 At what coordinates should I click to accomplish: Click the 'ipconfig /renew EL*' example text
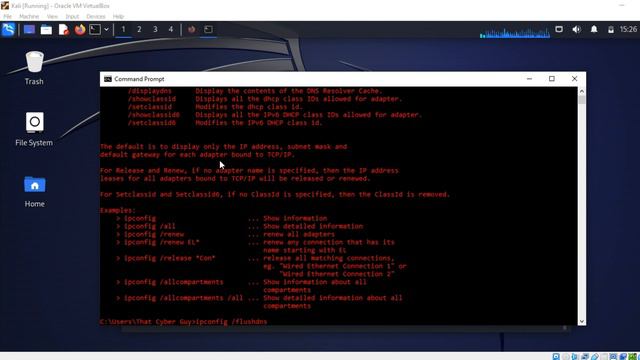click(x=162, y=242)
